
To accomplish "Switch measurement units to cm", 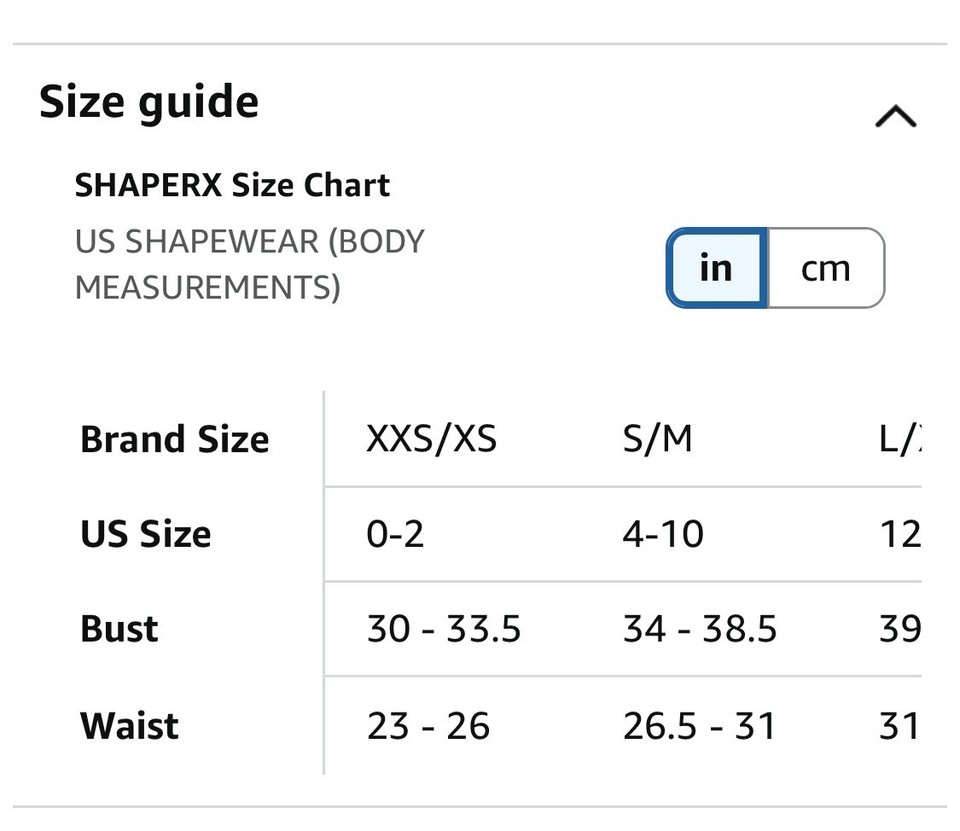I will [826, 268].
